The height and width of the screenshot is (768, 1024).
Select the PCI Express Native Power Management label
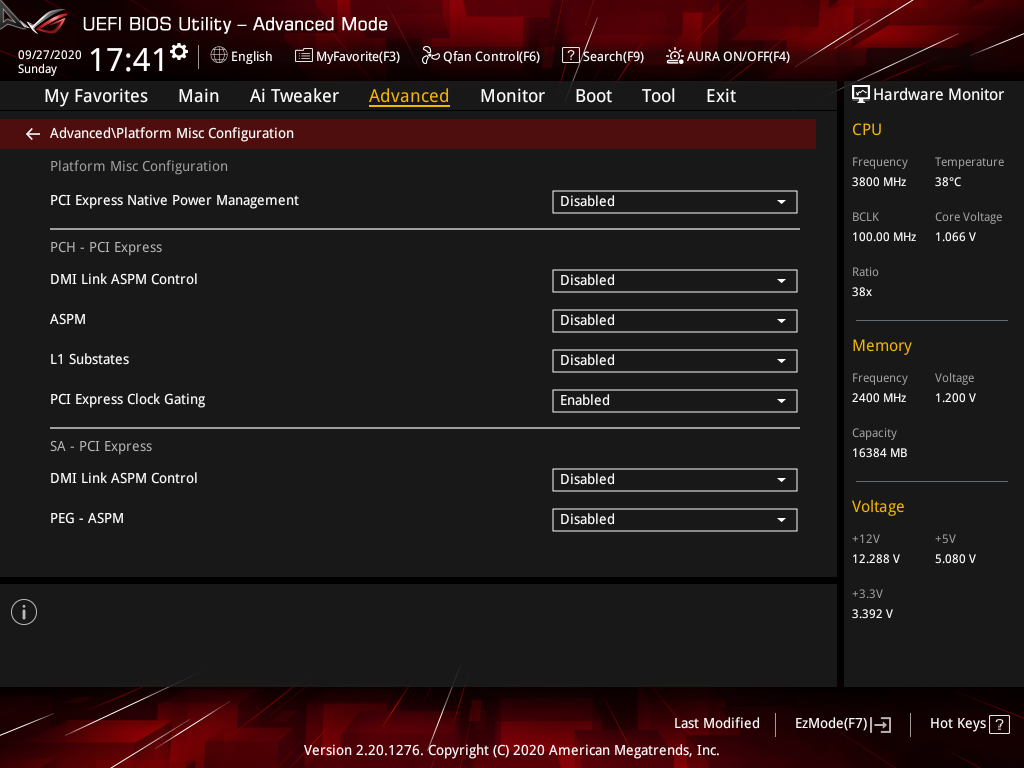(174, 200)
